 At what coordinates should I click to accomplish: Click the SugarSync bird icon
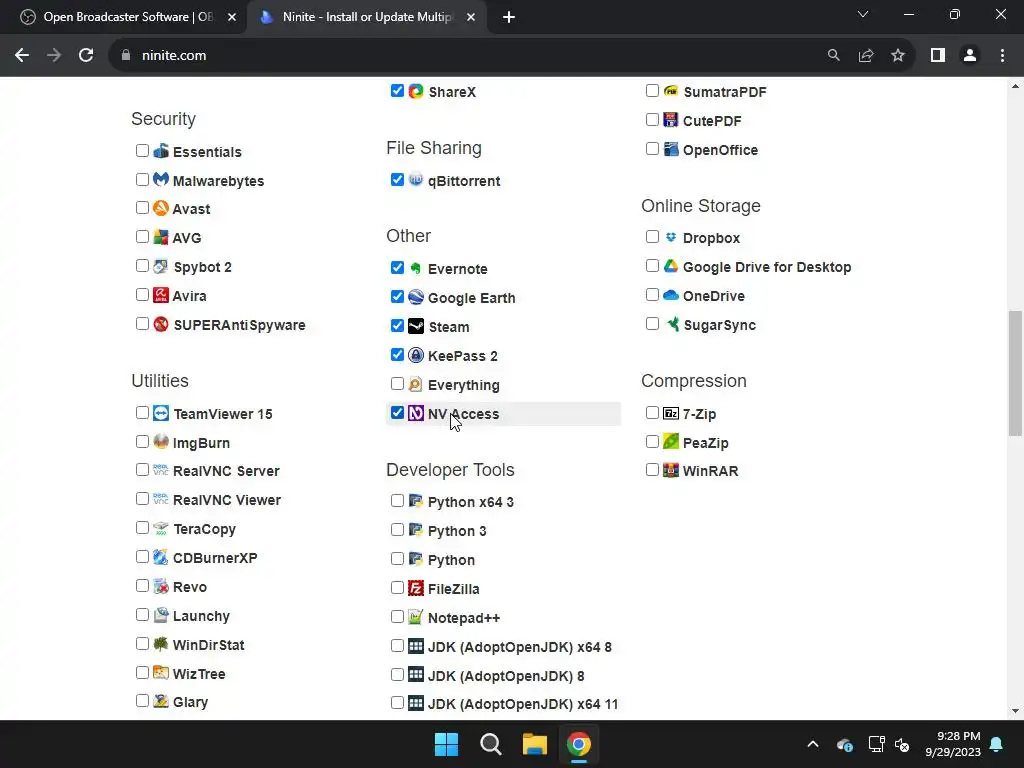[x=671, y=324]
